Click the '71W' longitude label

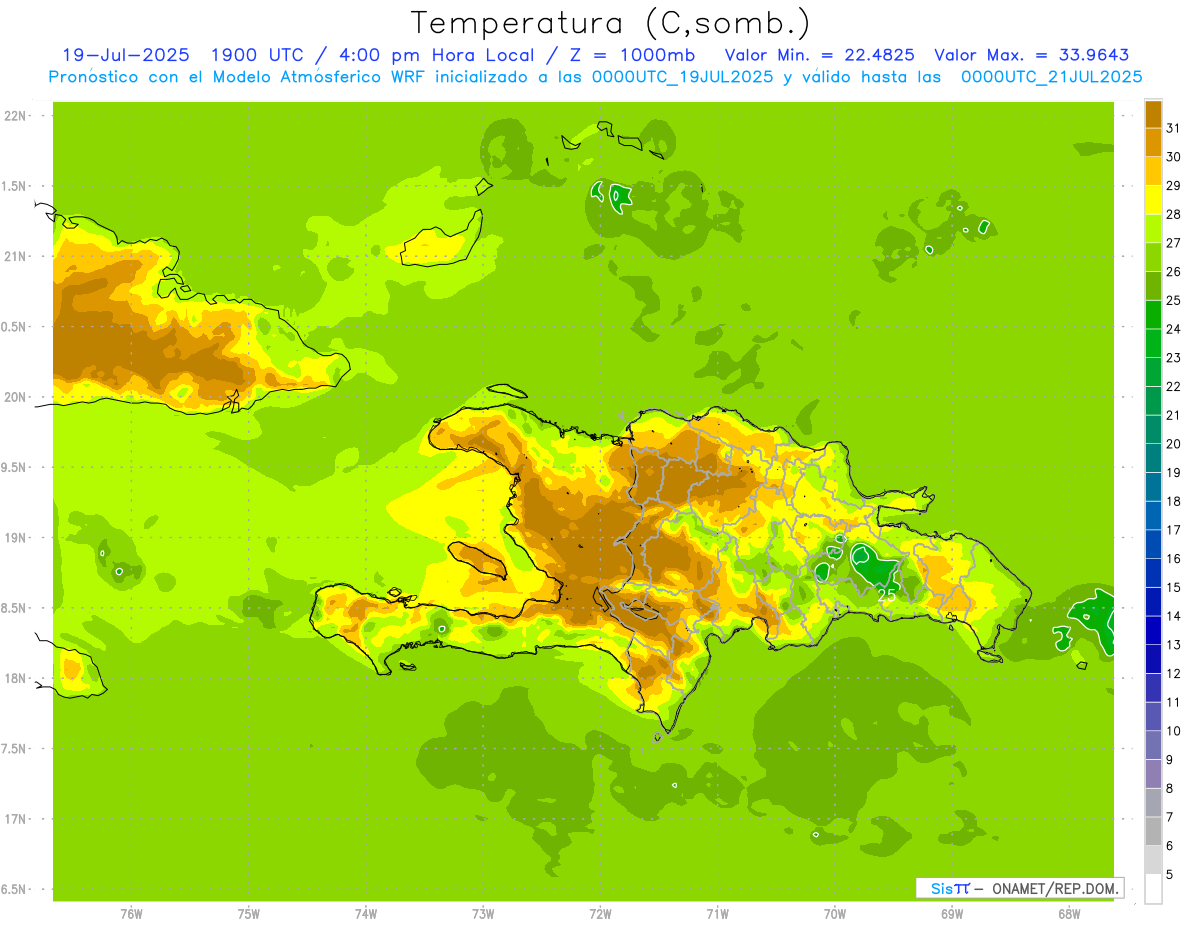tap(717, 914)
